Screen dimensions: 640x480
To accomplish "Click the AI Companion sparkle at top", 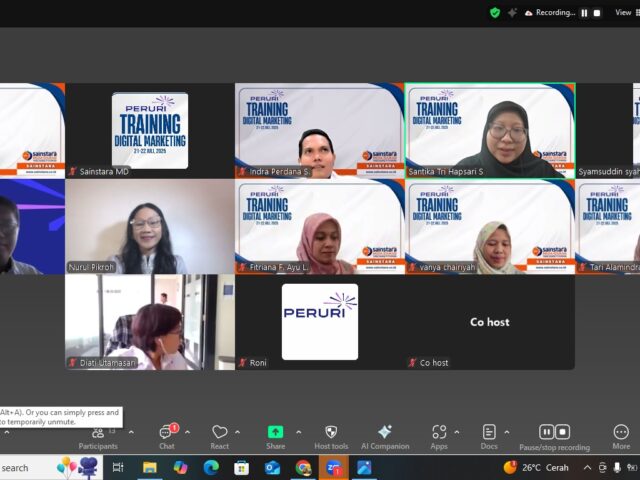I will (512, 13).
